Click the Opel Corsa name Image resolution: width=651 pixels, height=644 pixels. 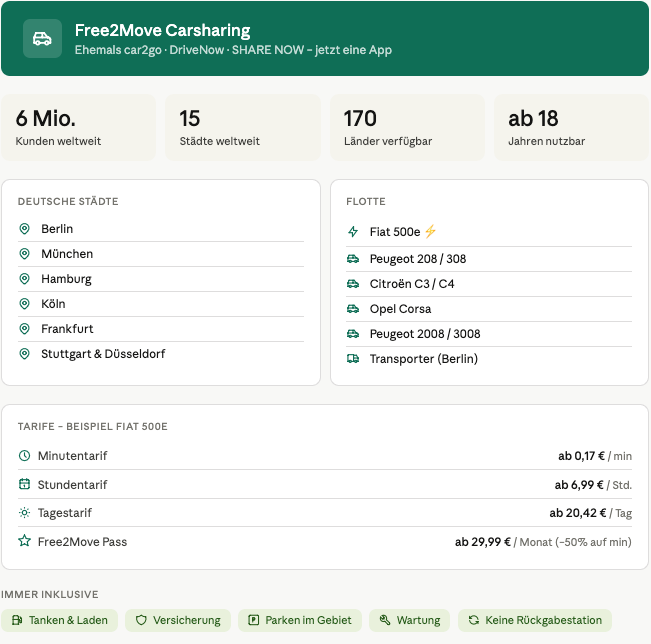400,309
